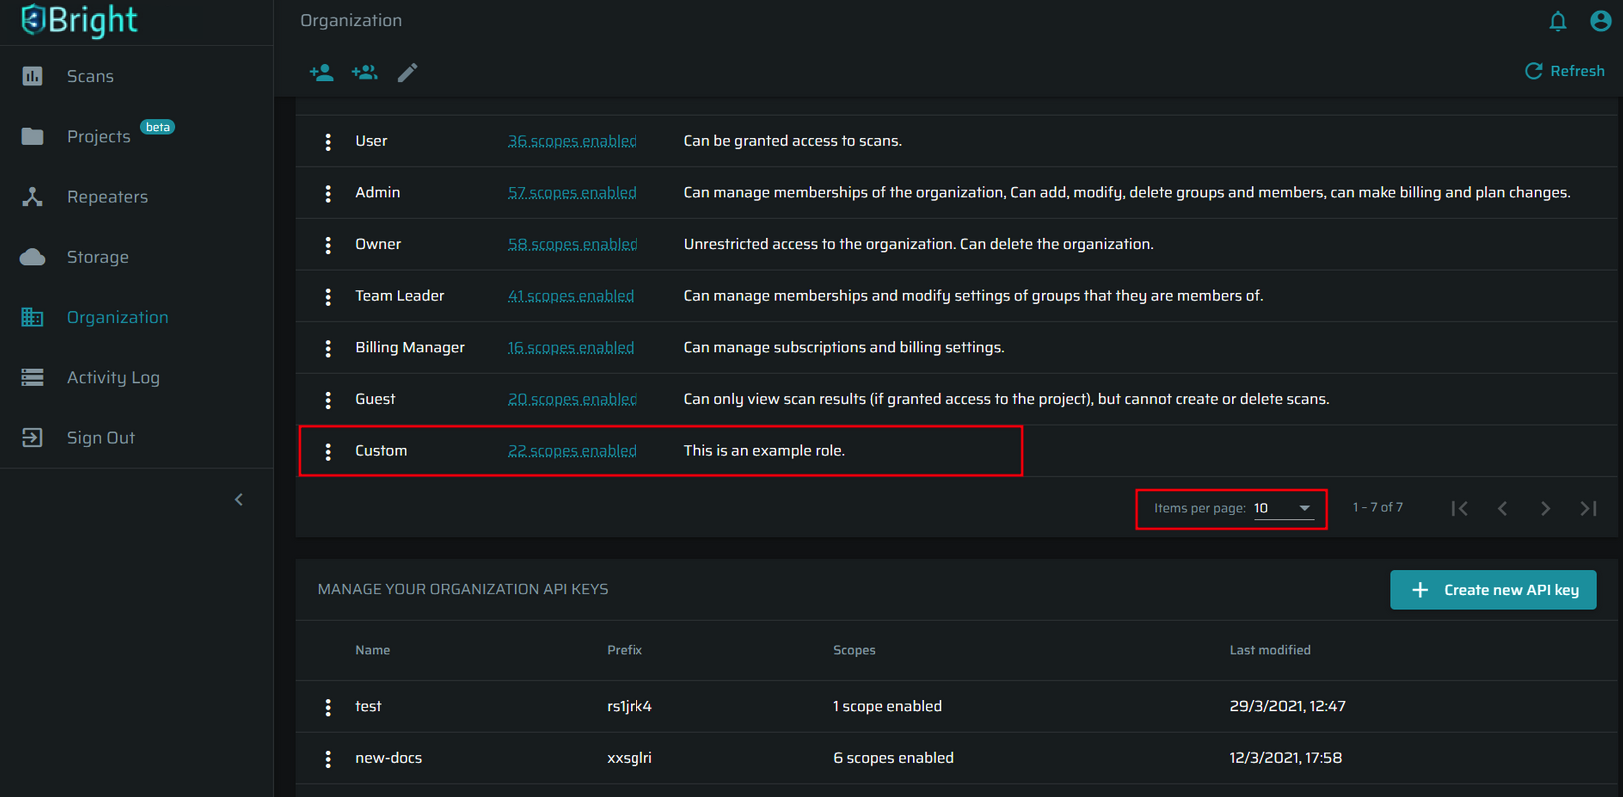
Task: Click the Prefix column header
Action: [x=625, y=650]
